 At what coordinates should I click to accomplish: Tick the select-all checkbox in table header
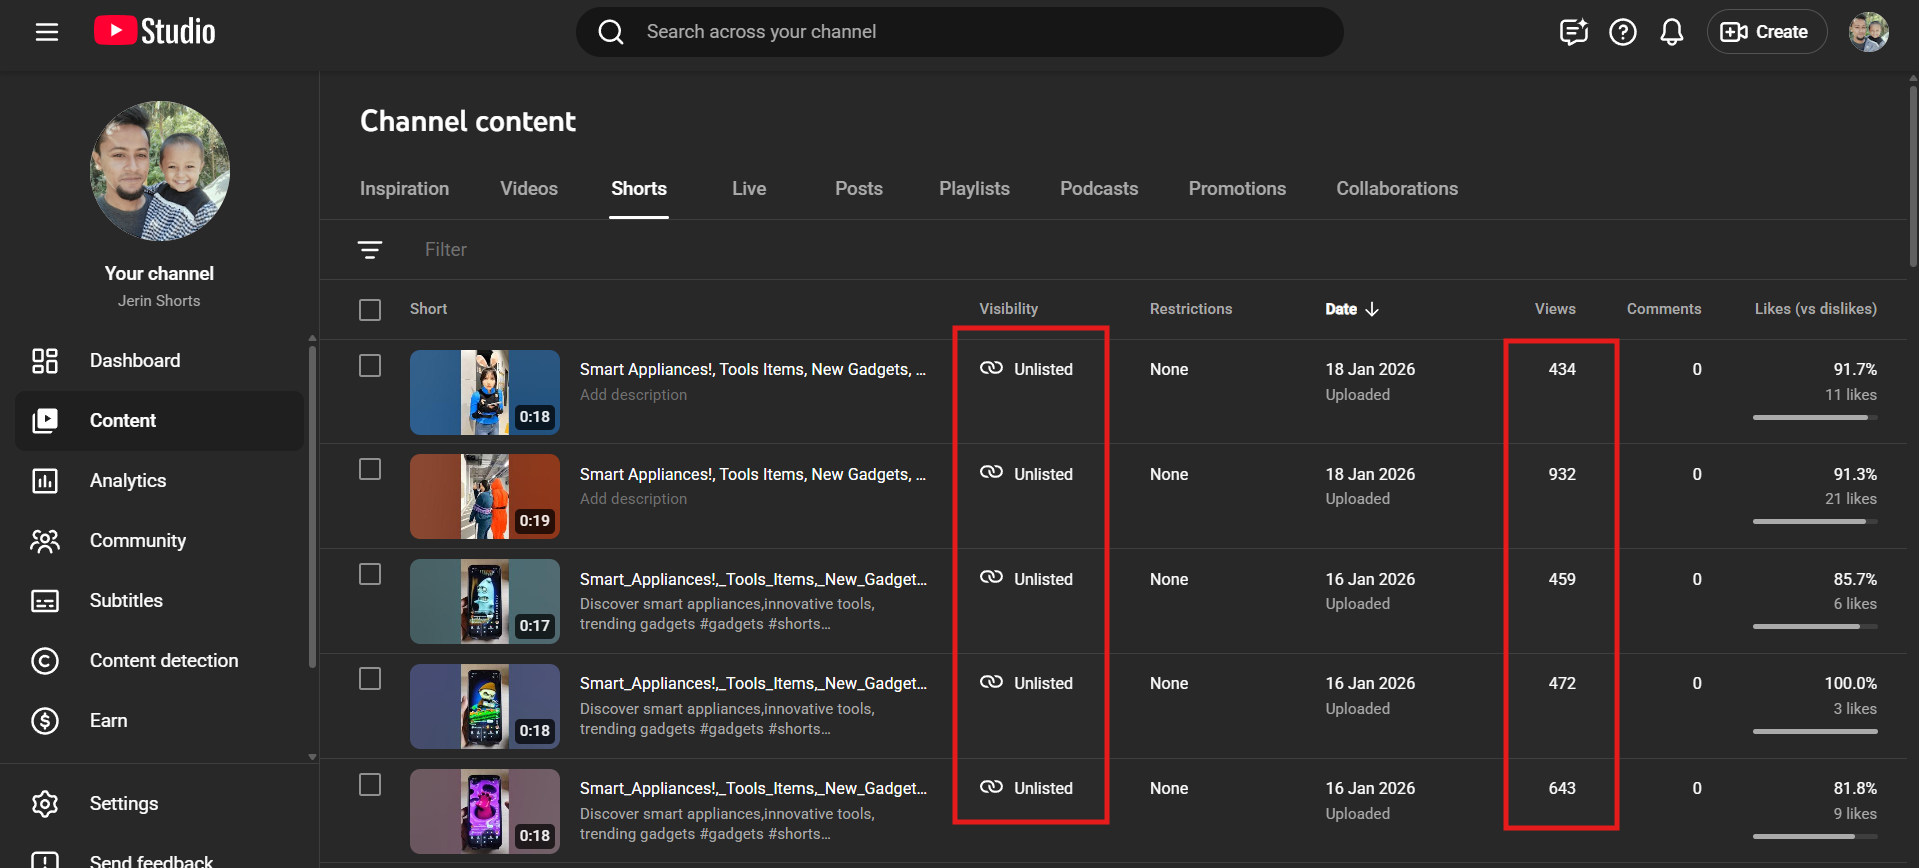point(370,310)
